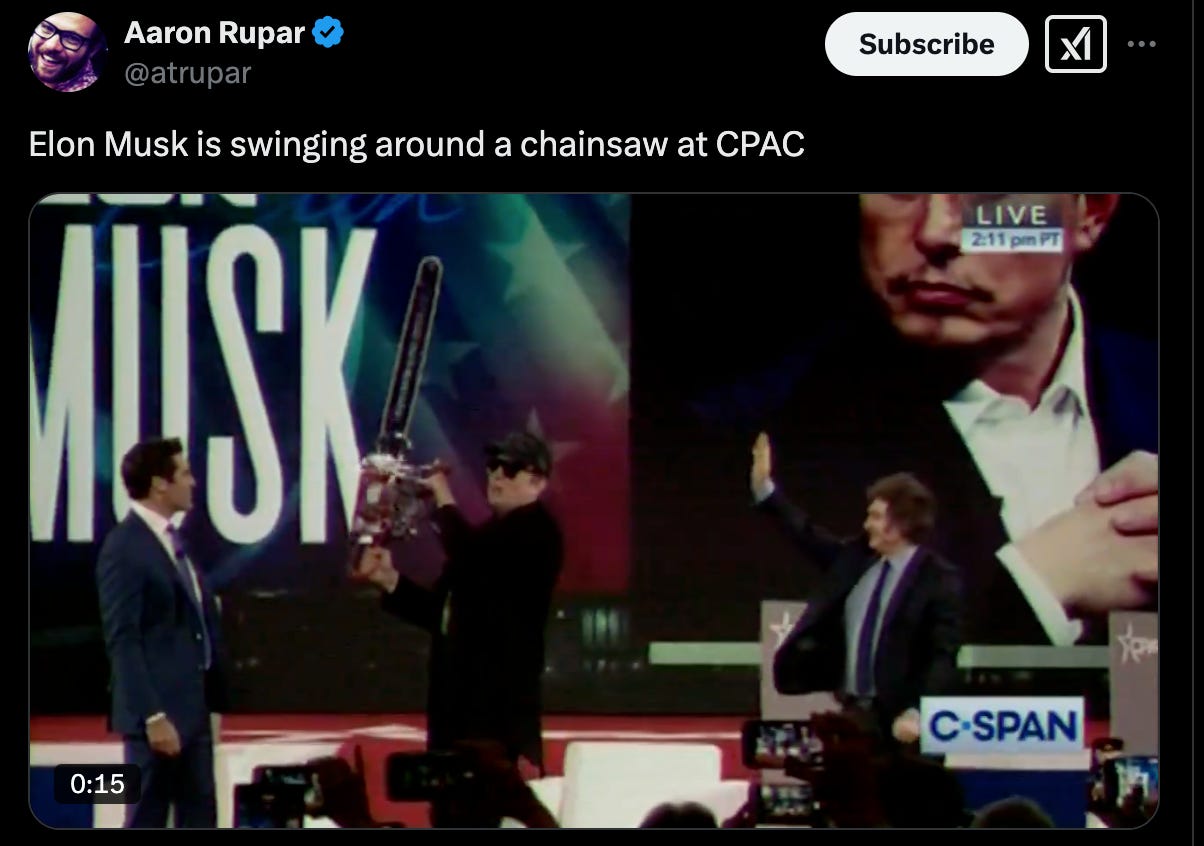Play the CPAC chainsaw video

click(594, 510)
